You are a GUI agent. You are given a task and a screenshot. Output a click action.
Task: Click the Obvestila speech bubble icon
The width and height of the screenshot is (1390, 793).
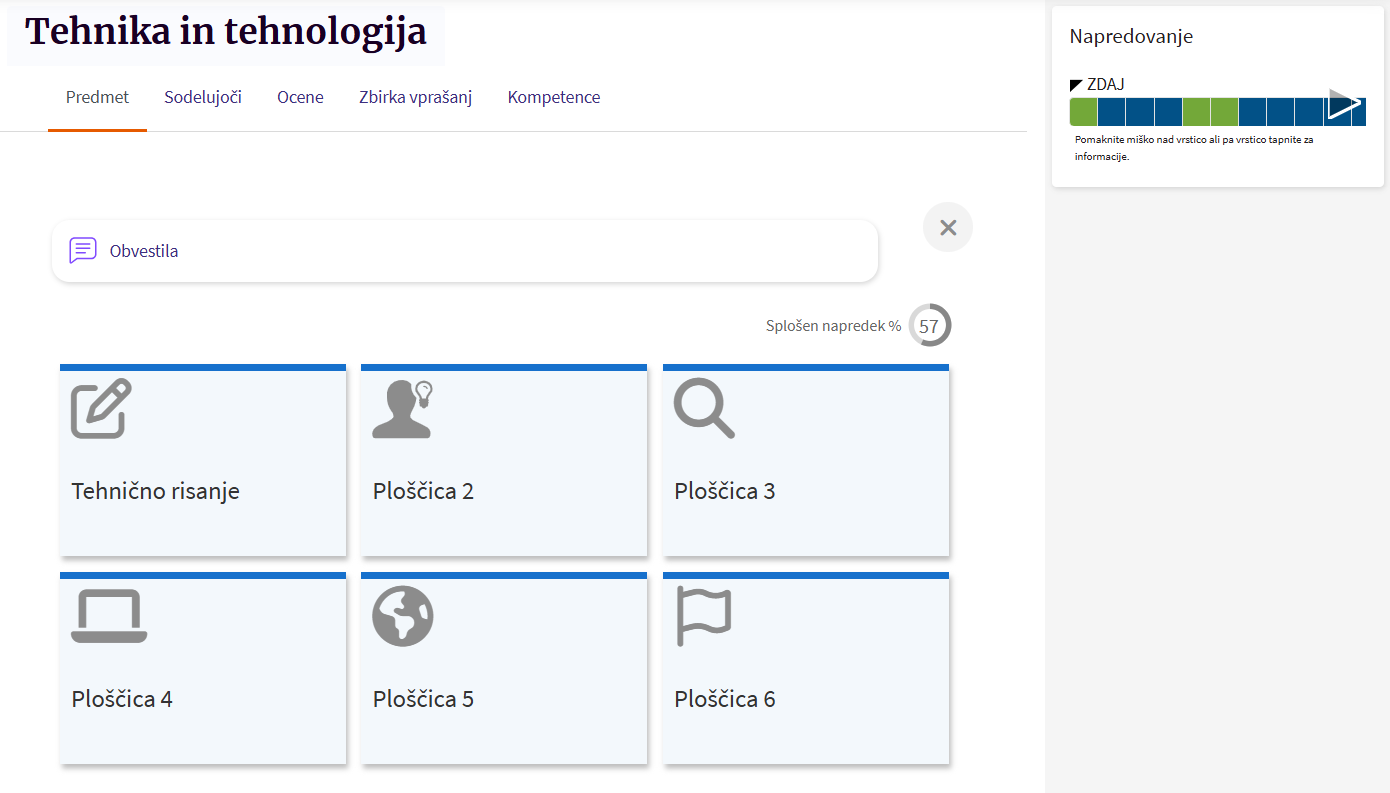point(83,250)
